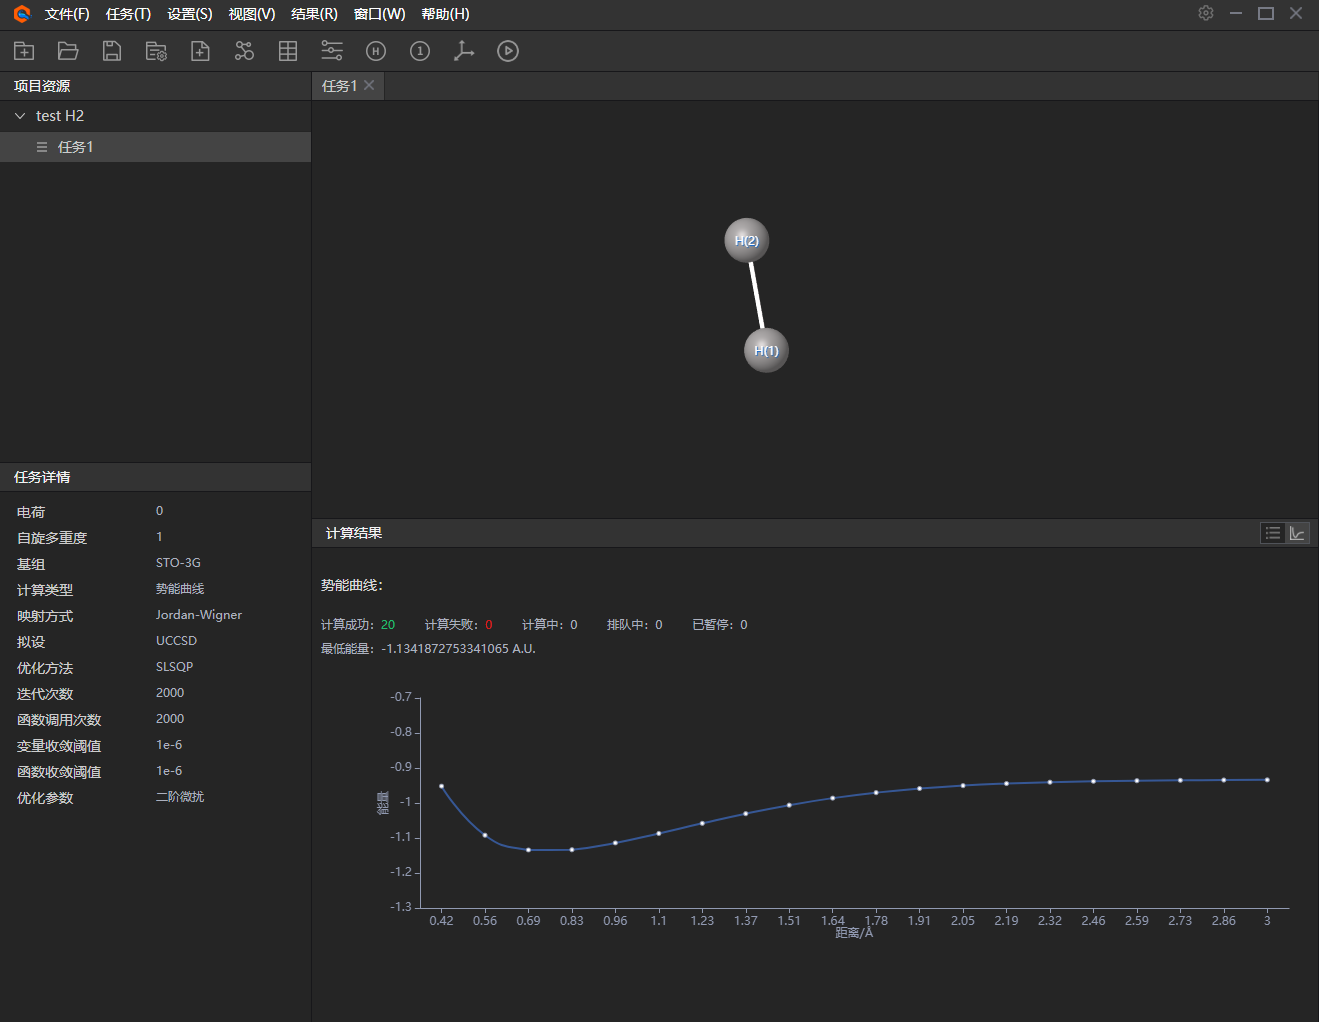Toggle the circled 1 atom-index icon
This screenshot has width=1319, height=1022.
(x=420, y=51)
